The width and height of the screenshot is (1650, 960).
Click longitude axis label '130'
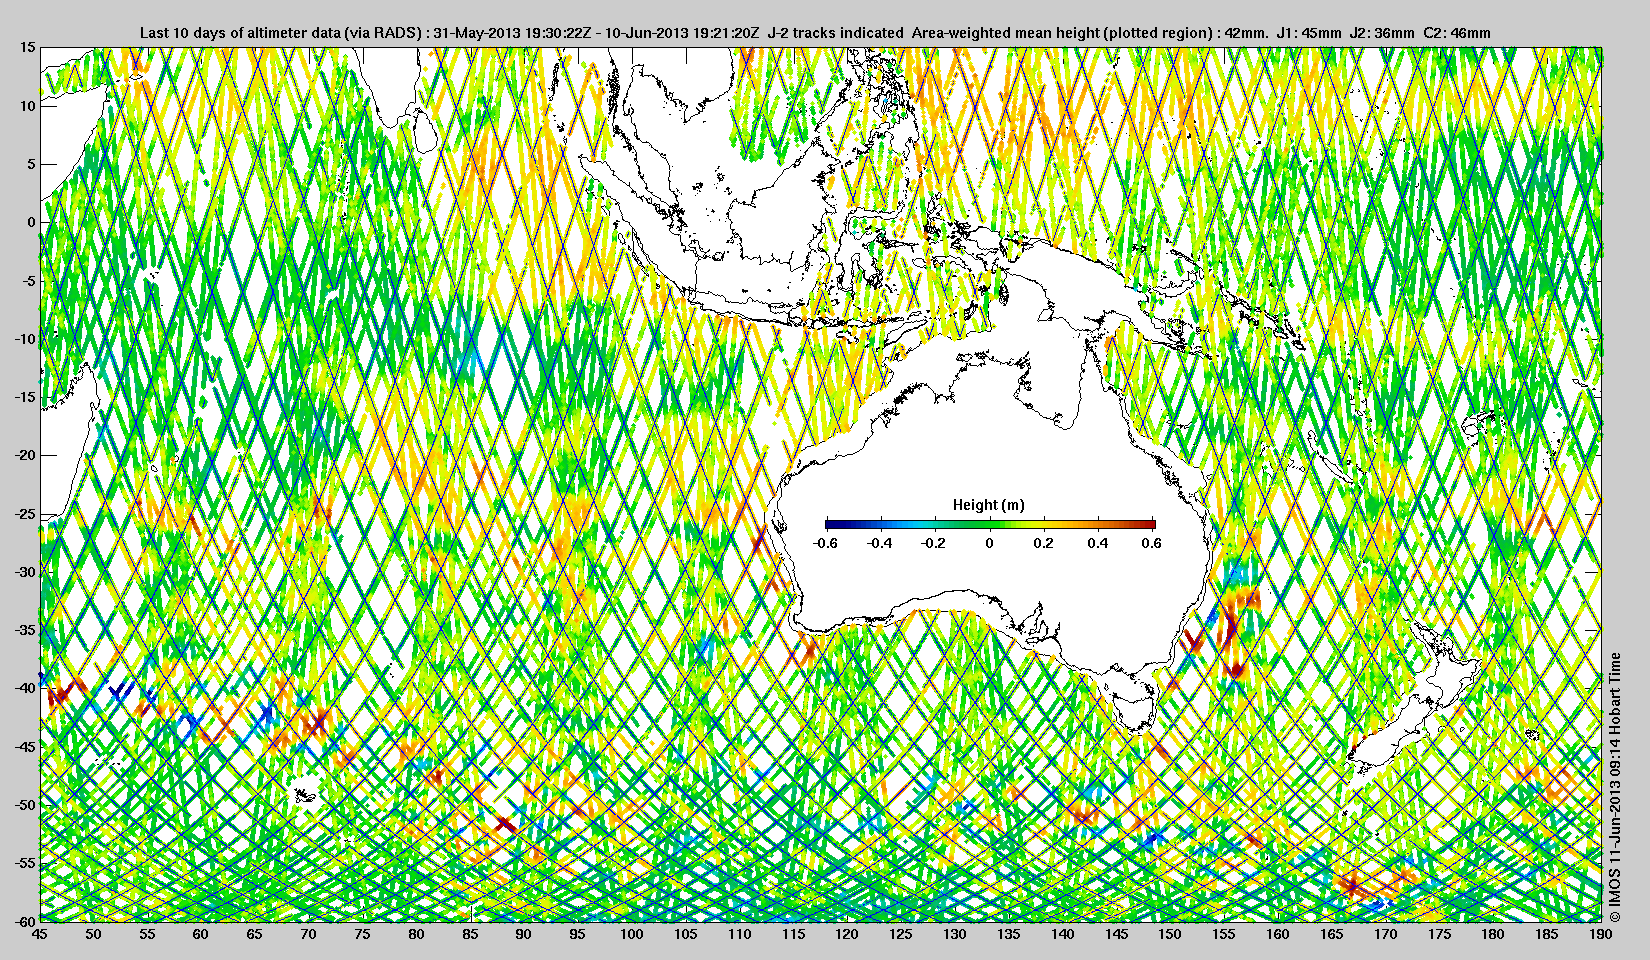pos(954,934)
